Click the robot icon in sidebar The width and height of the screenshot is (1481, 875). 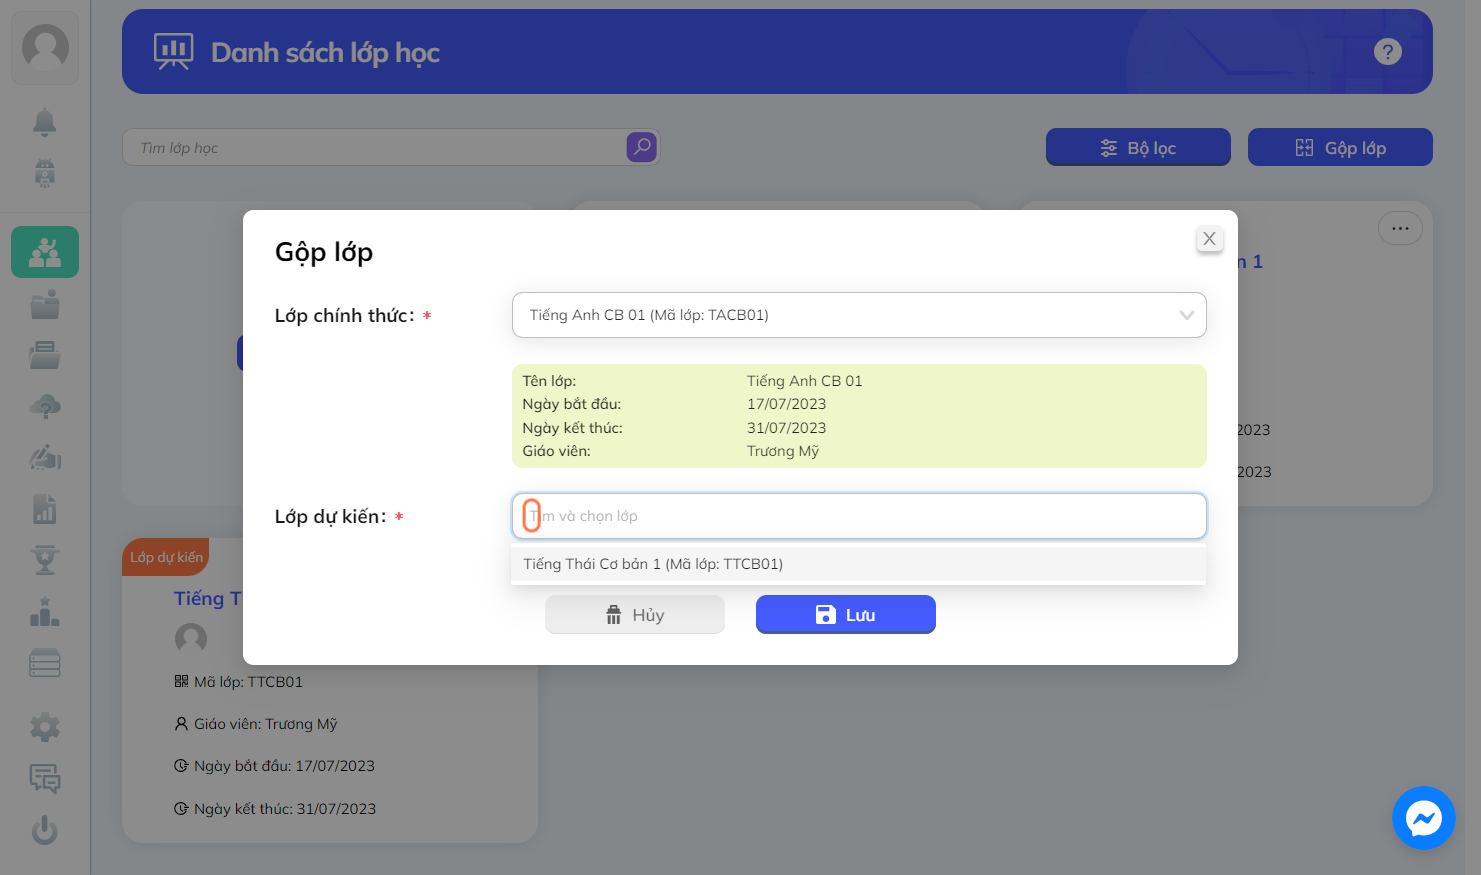[45, 174]
